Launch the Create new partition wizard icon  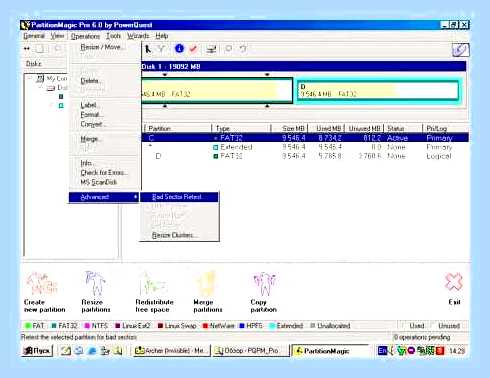coord(42,283)
